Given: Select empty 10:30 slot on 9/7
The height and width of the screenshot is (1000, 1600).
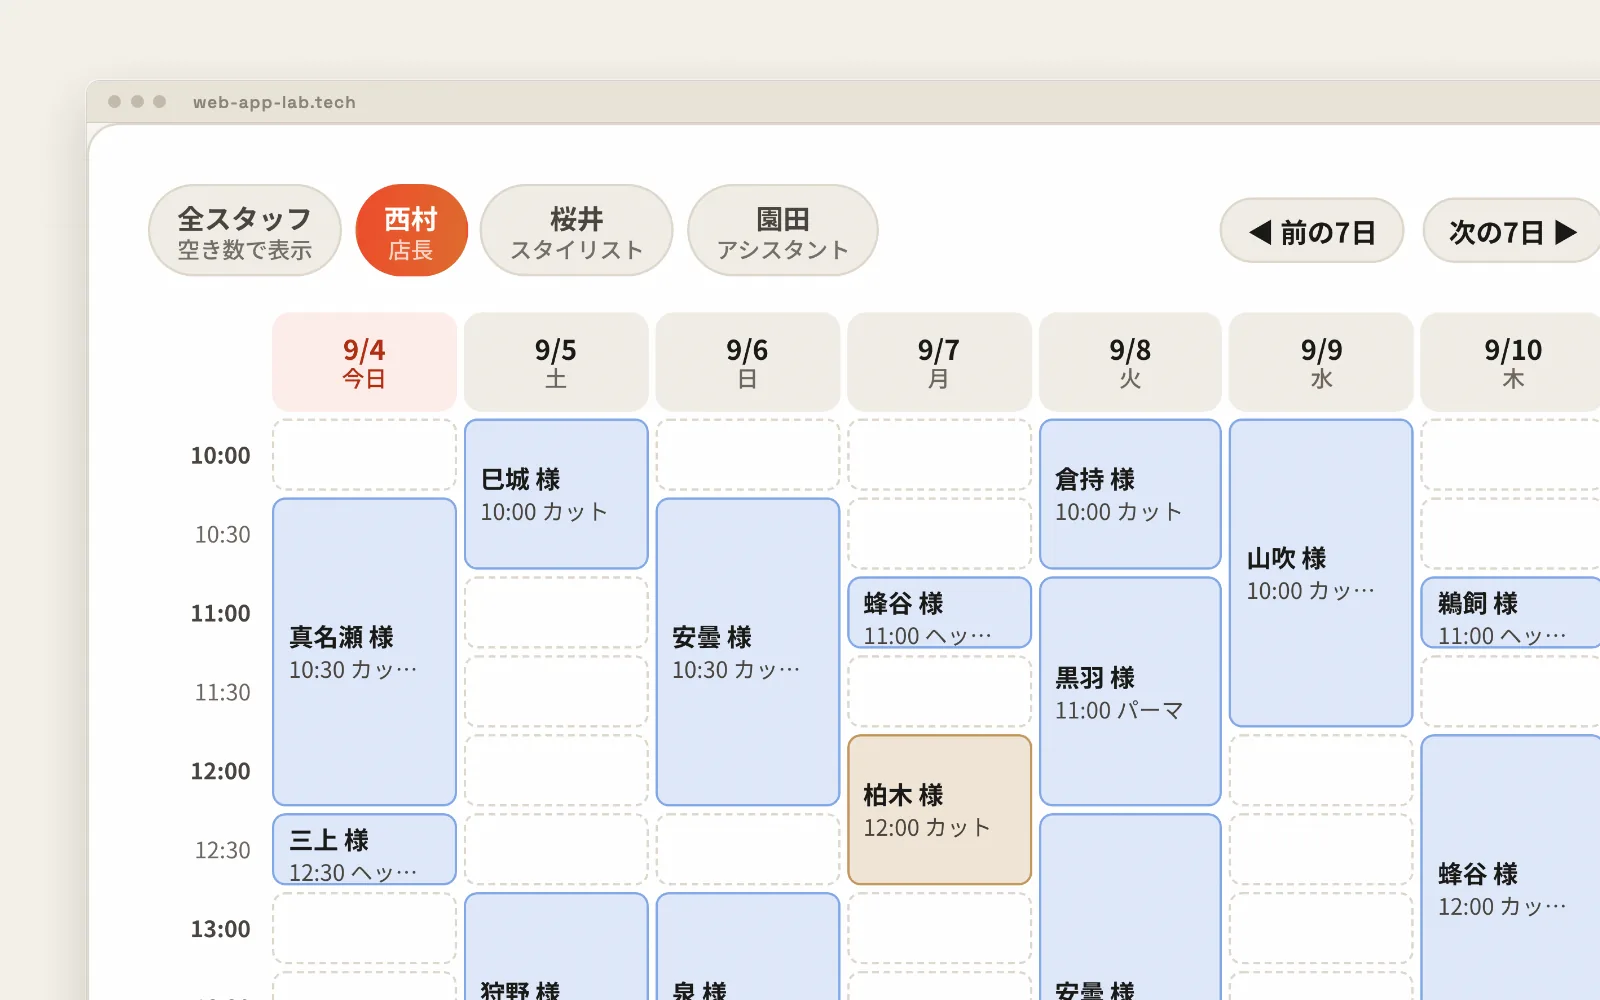Looking at the screenshot, I should 939,534.
